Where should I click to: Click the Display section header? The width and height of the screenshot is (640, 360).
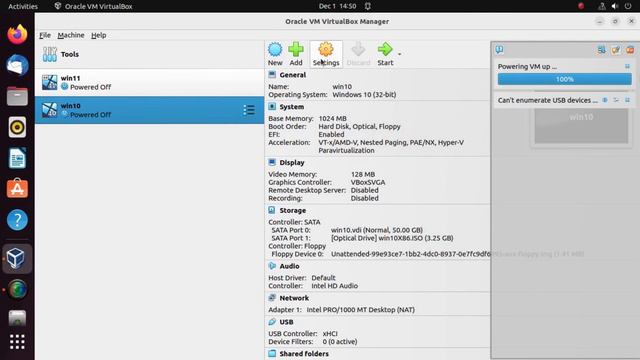[x=292, y=162]
